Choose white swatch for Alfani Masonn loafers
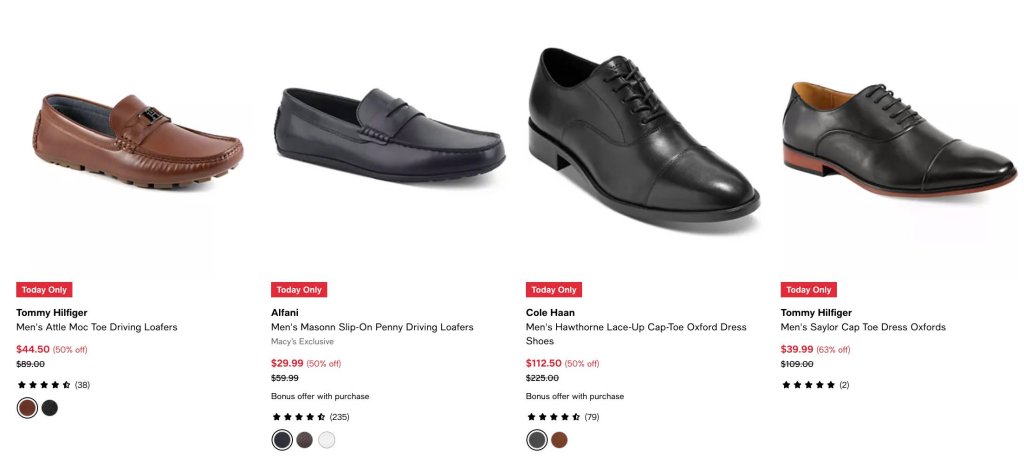Screen dimensions: 1024x459 pyautogui.click(x=327, y=440)
